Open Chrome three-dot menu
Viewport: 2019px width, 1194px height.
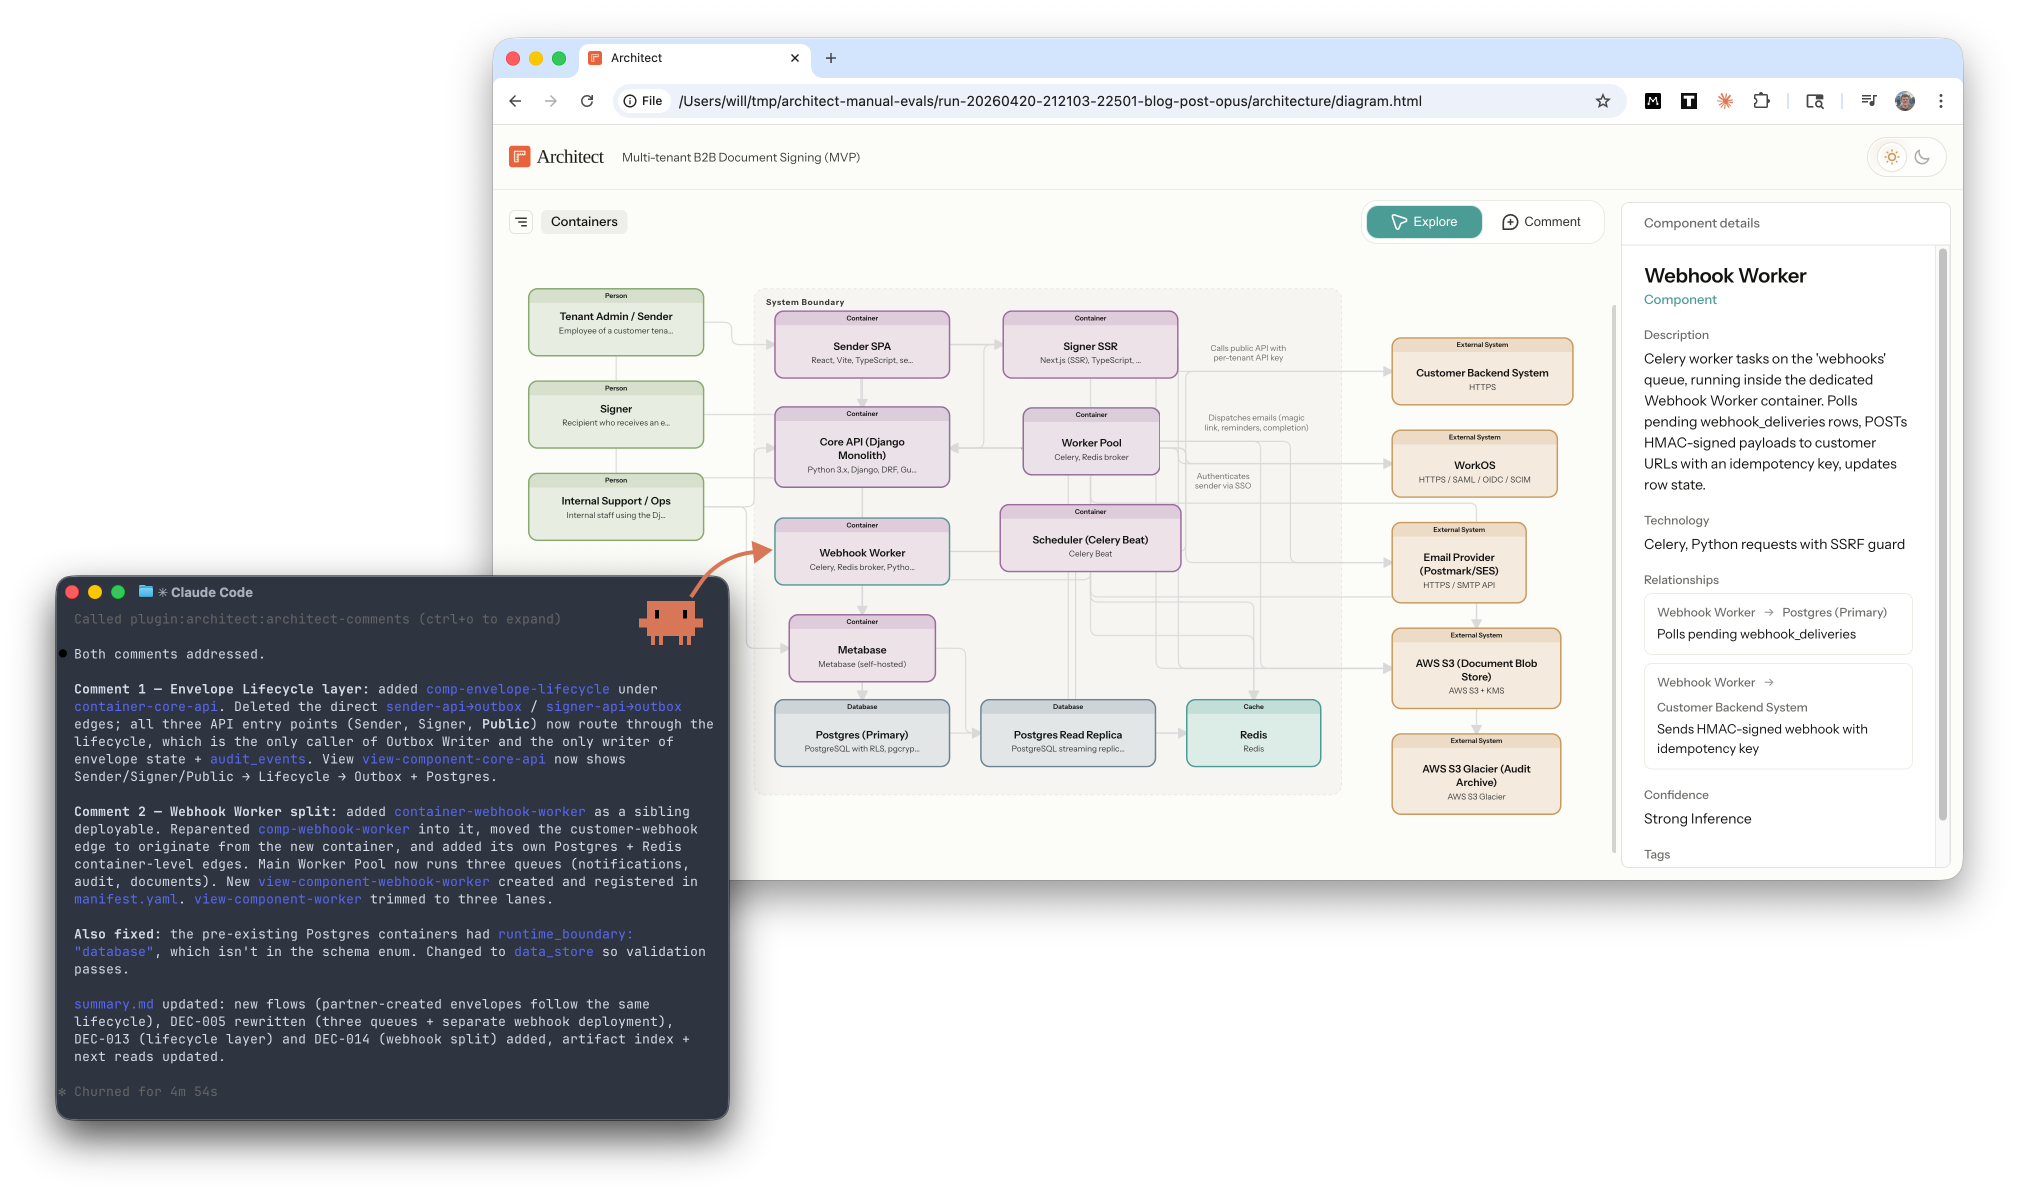[x=1941, y=101]
